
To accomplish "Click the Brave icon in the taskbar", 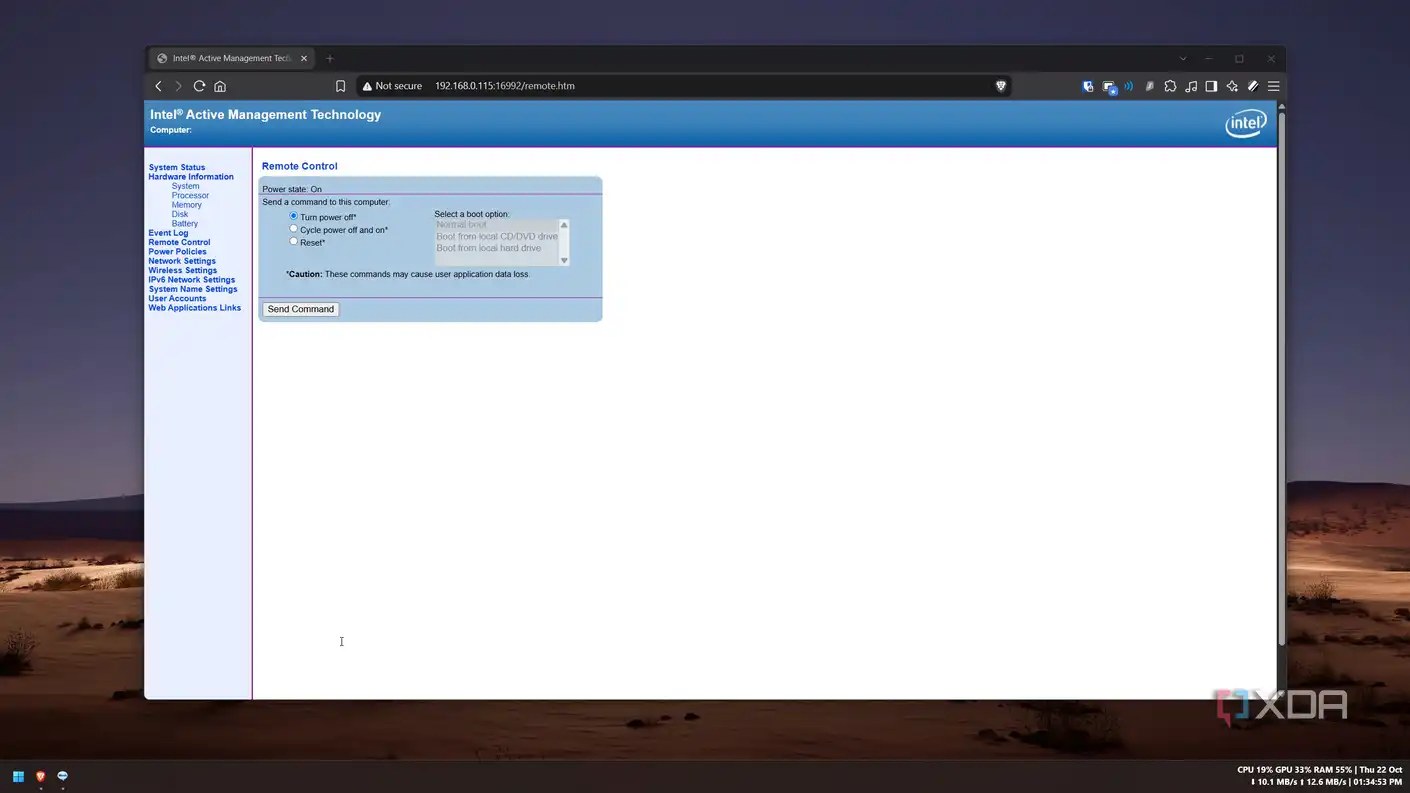I will click(x=41, y=776).
